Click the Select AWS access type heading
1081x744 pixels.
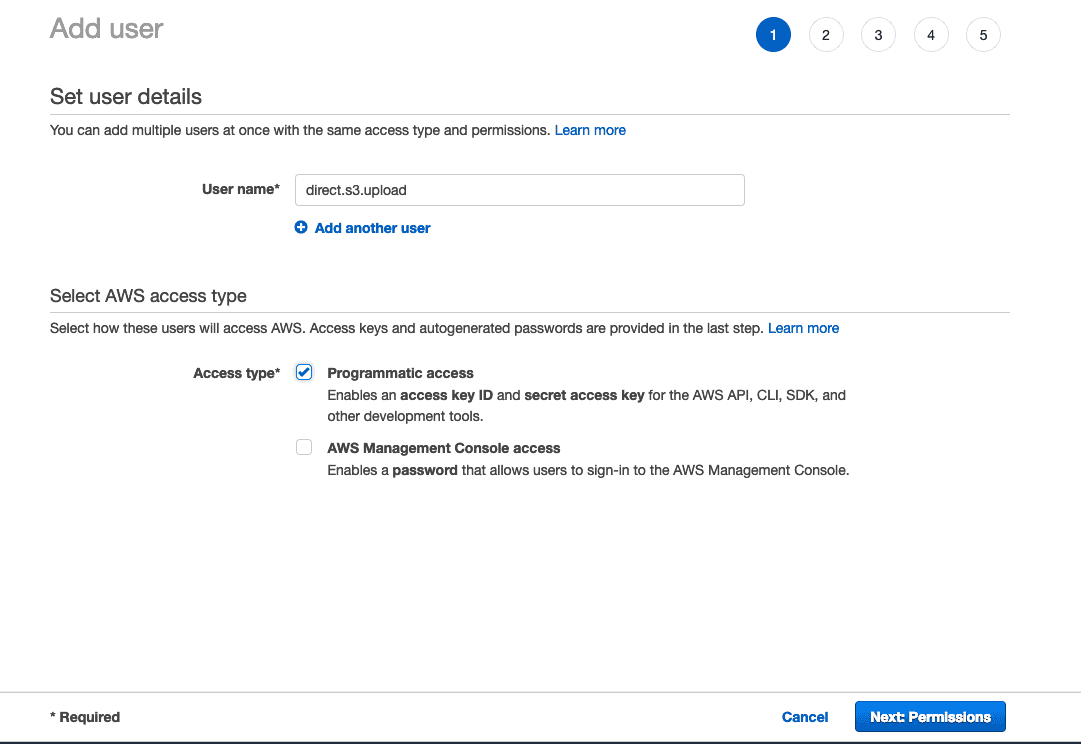coord(148,296)
